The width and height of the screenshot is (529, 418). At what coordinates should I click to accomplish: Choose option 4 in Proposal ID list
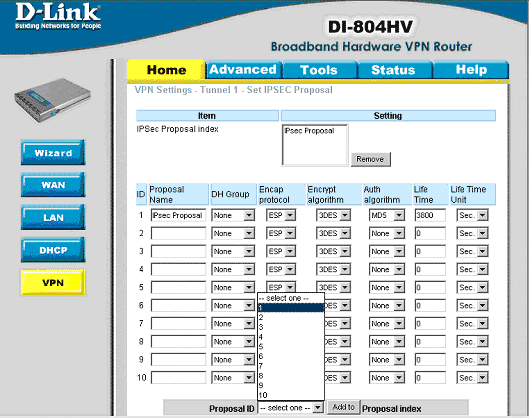coord(291,337)
